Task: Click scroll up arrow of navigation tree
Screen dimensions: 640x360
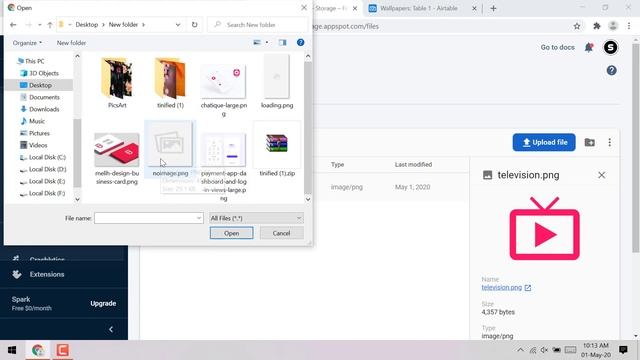Action: coord(78,56)
